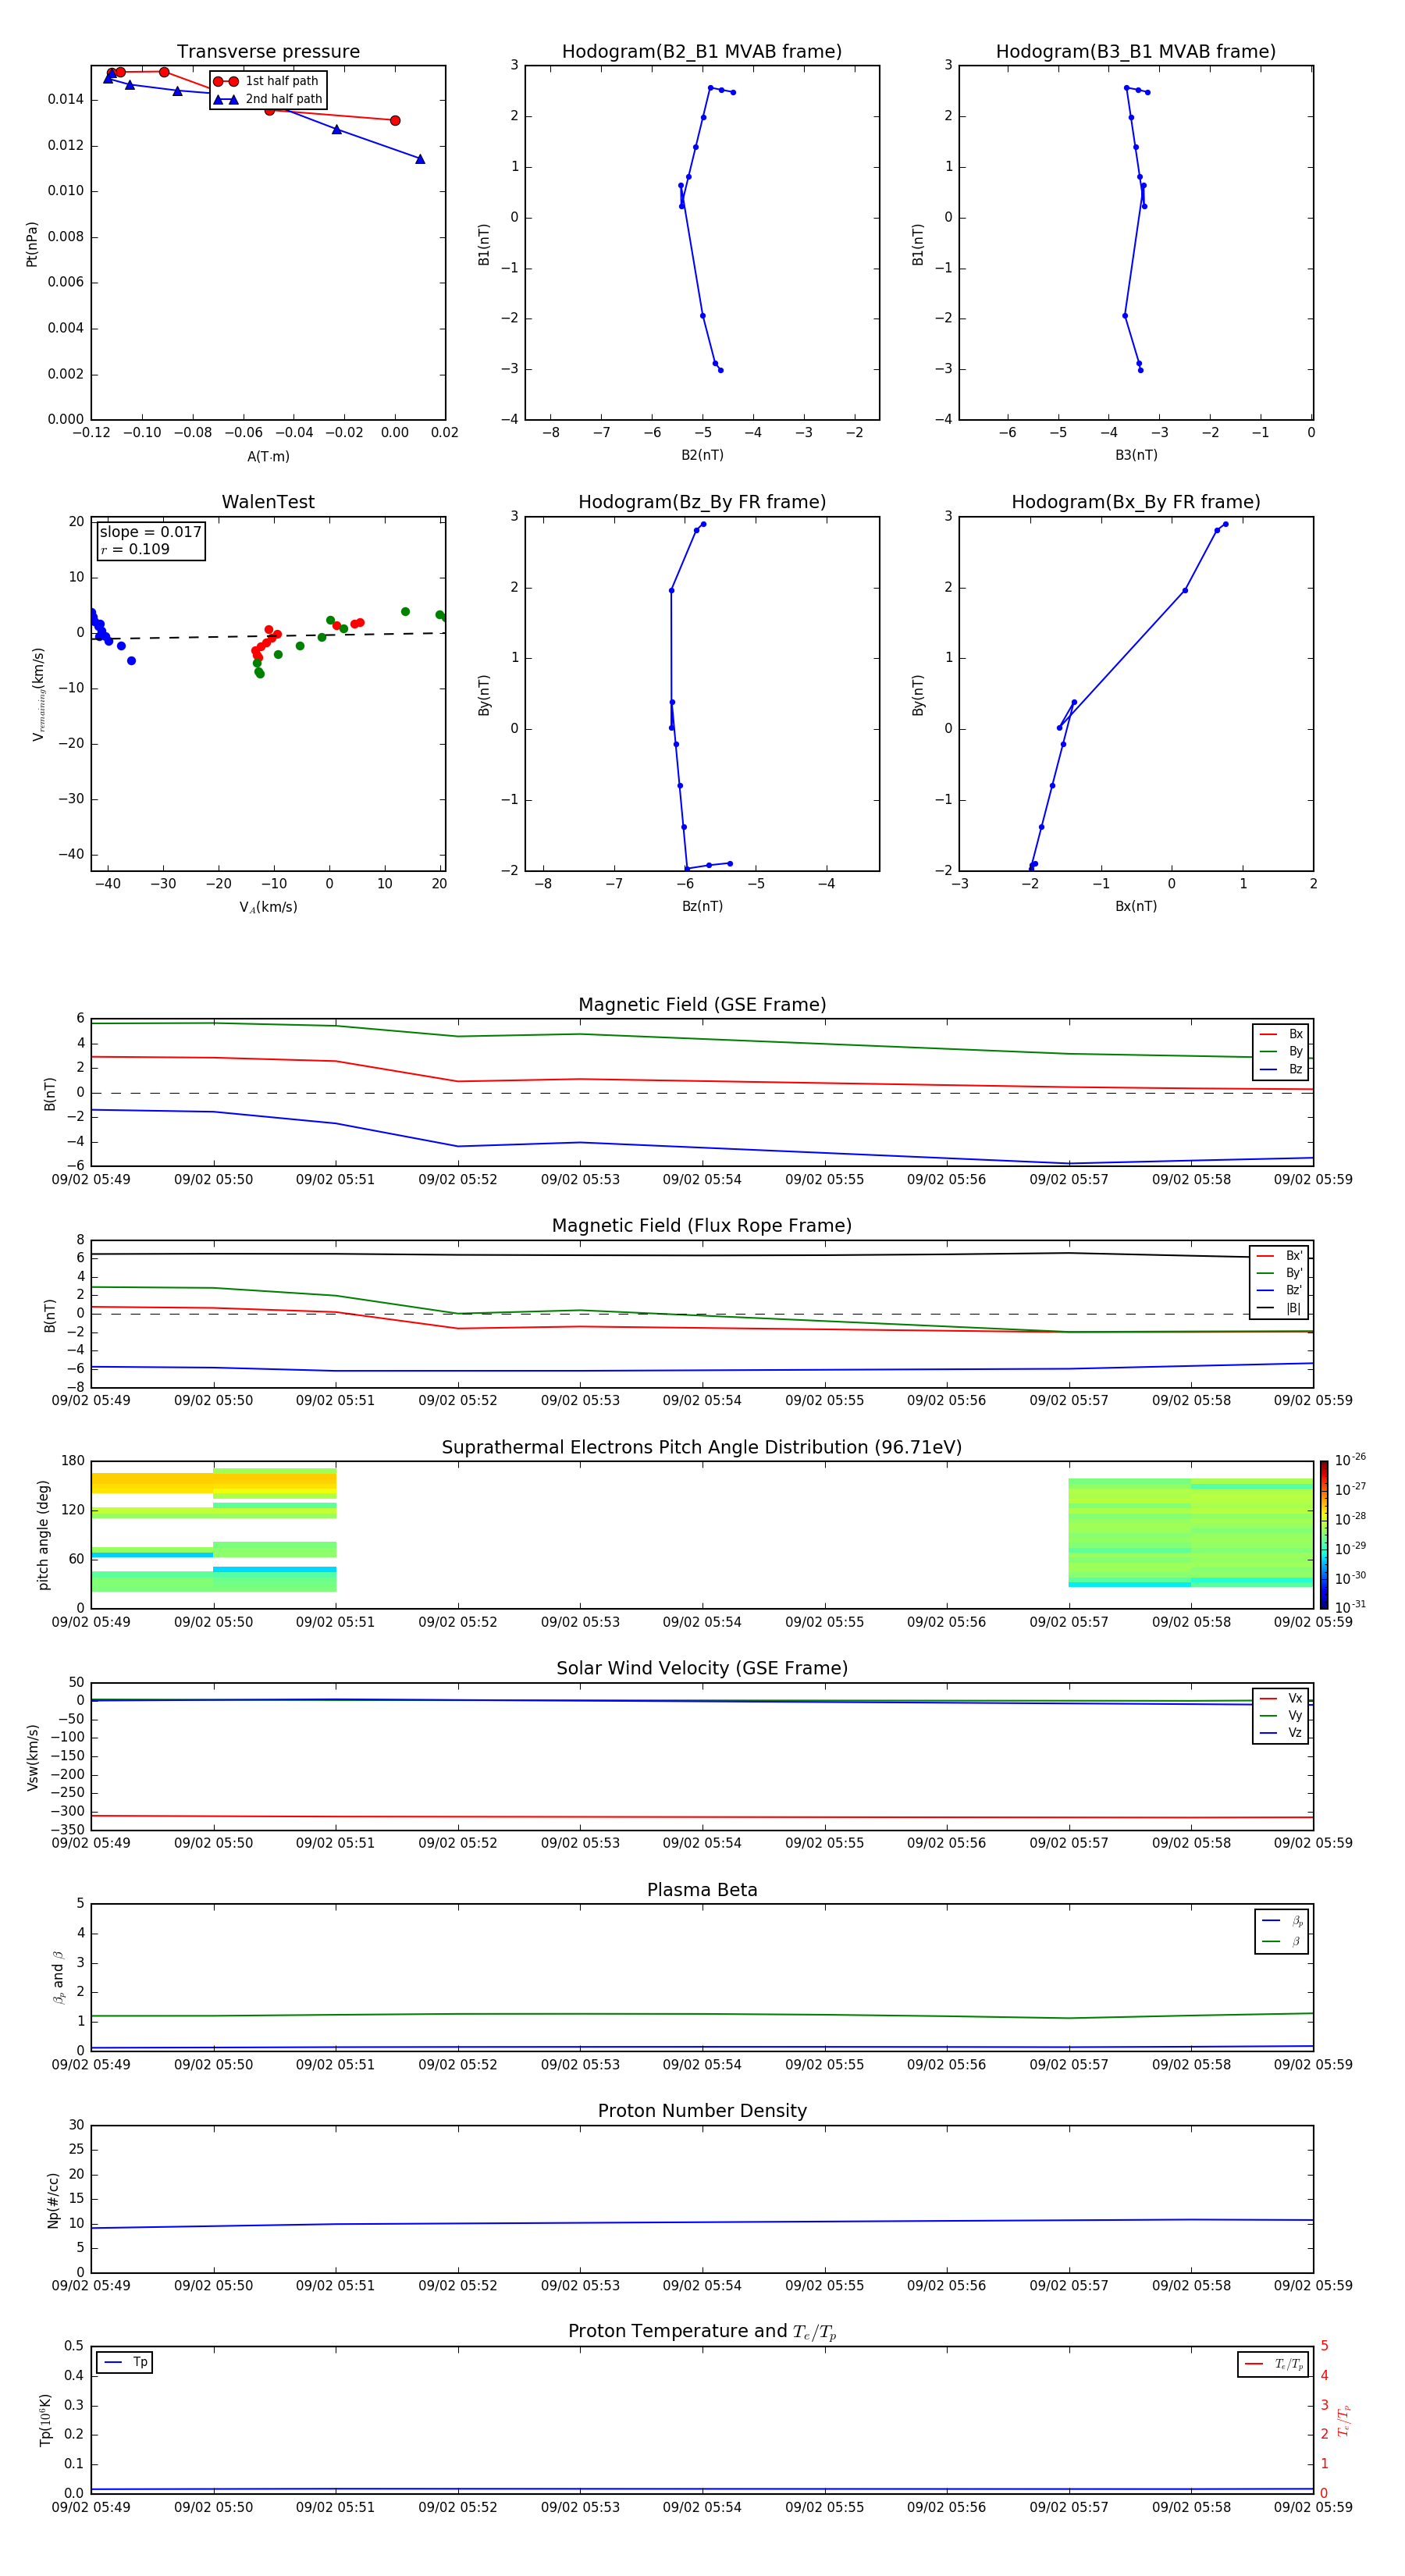Select the "Hodogram(B2_B1 MVAB frame)" title

pyautogui.click(x=702, y=51)
